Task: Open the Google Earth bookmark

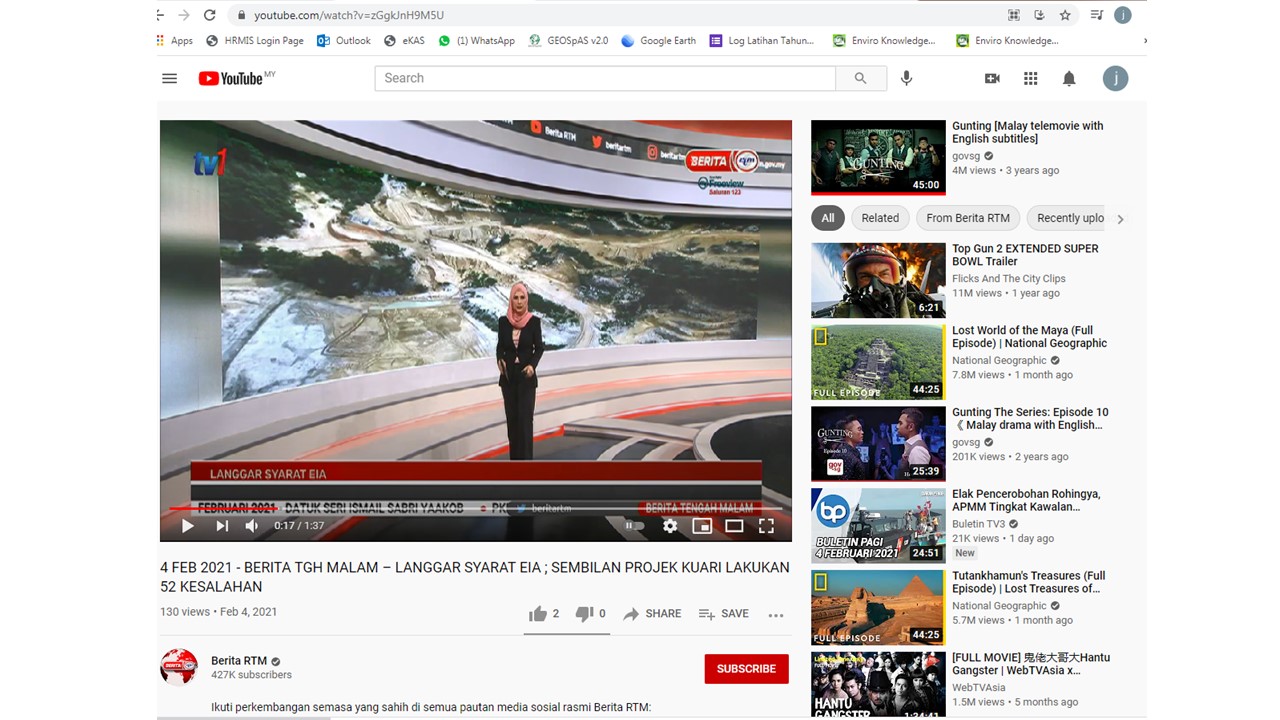Action: [x=658, y=41]
